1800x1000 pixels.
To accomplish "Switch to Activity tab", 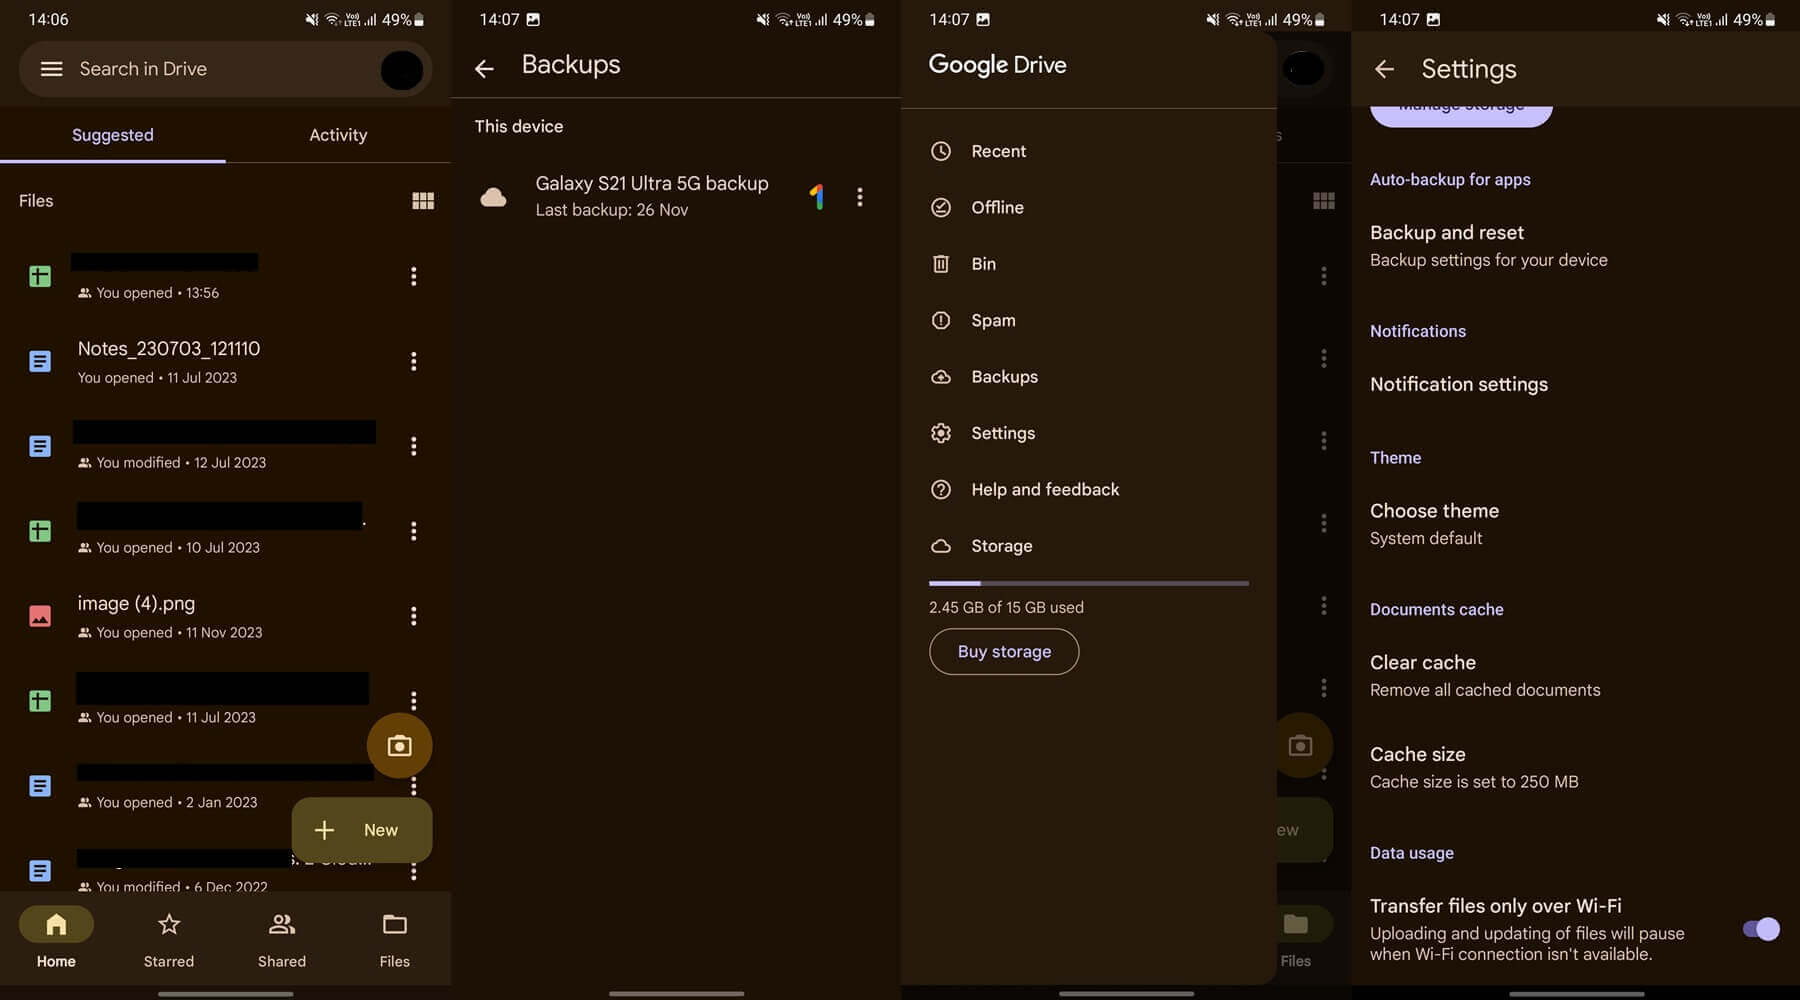I will click(x=338, y=135).
